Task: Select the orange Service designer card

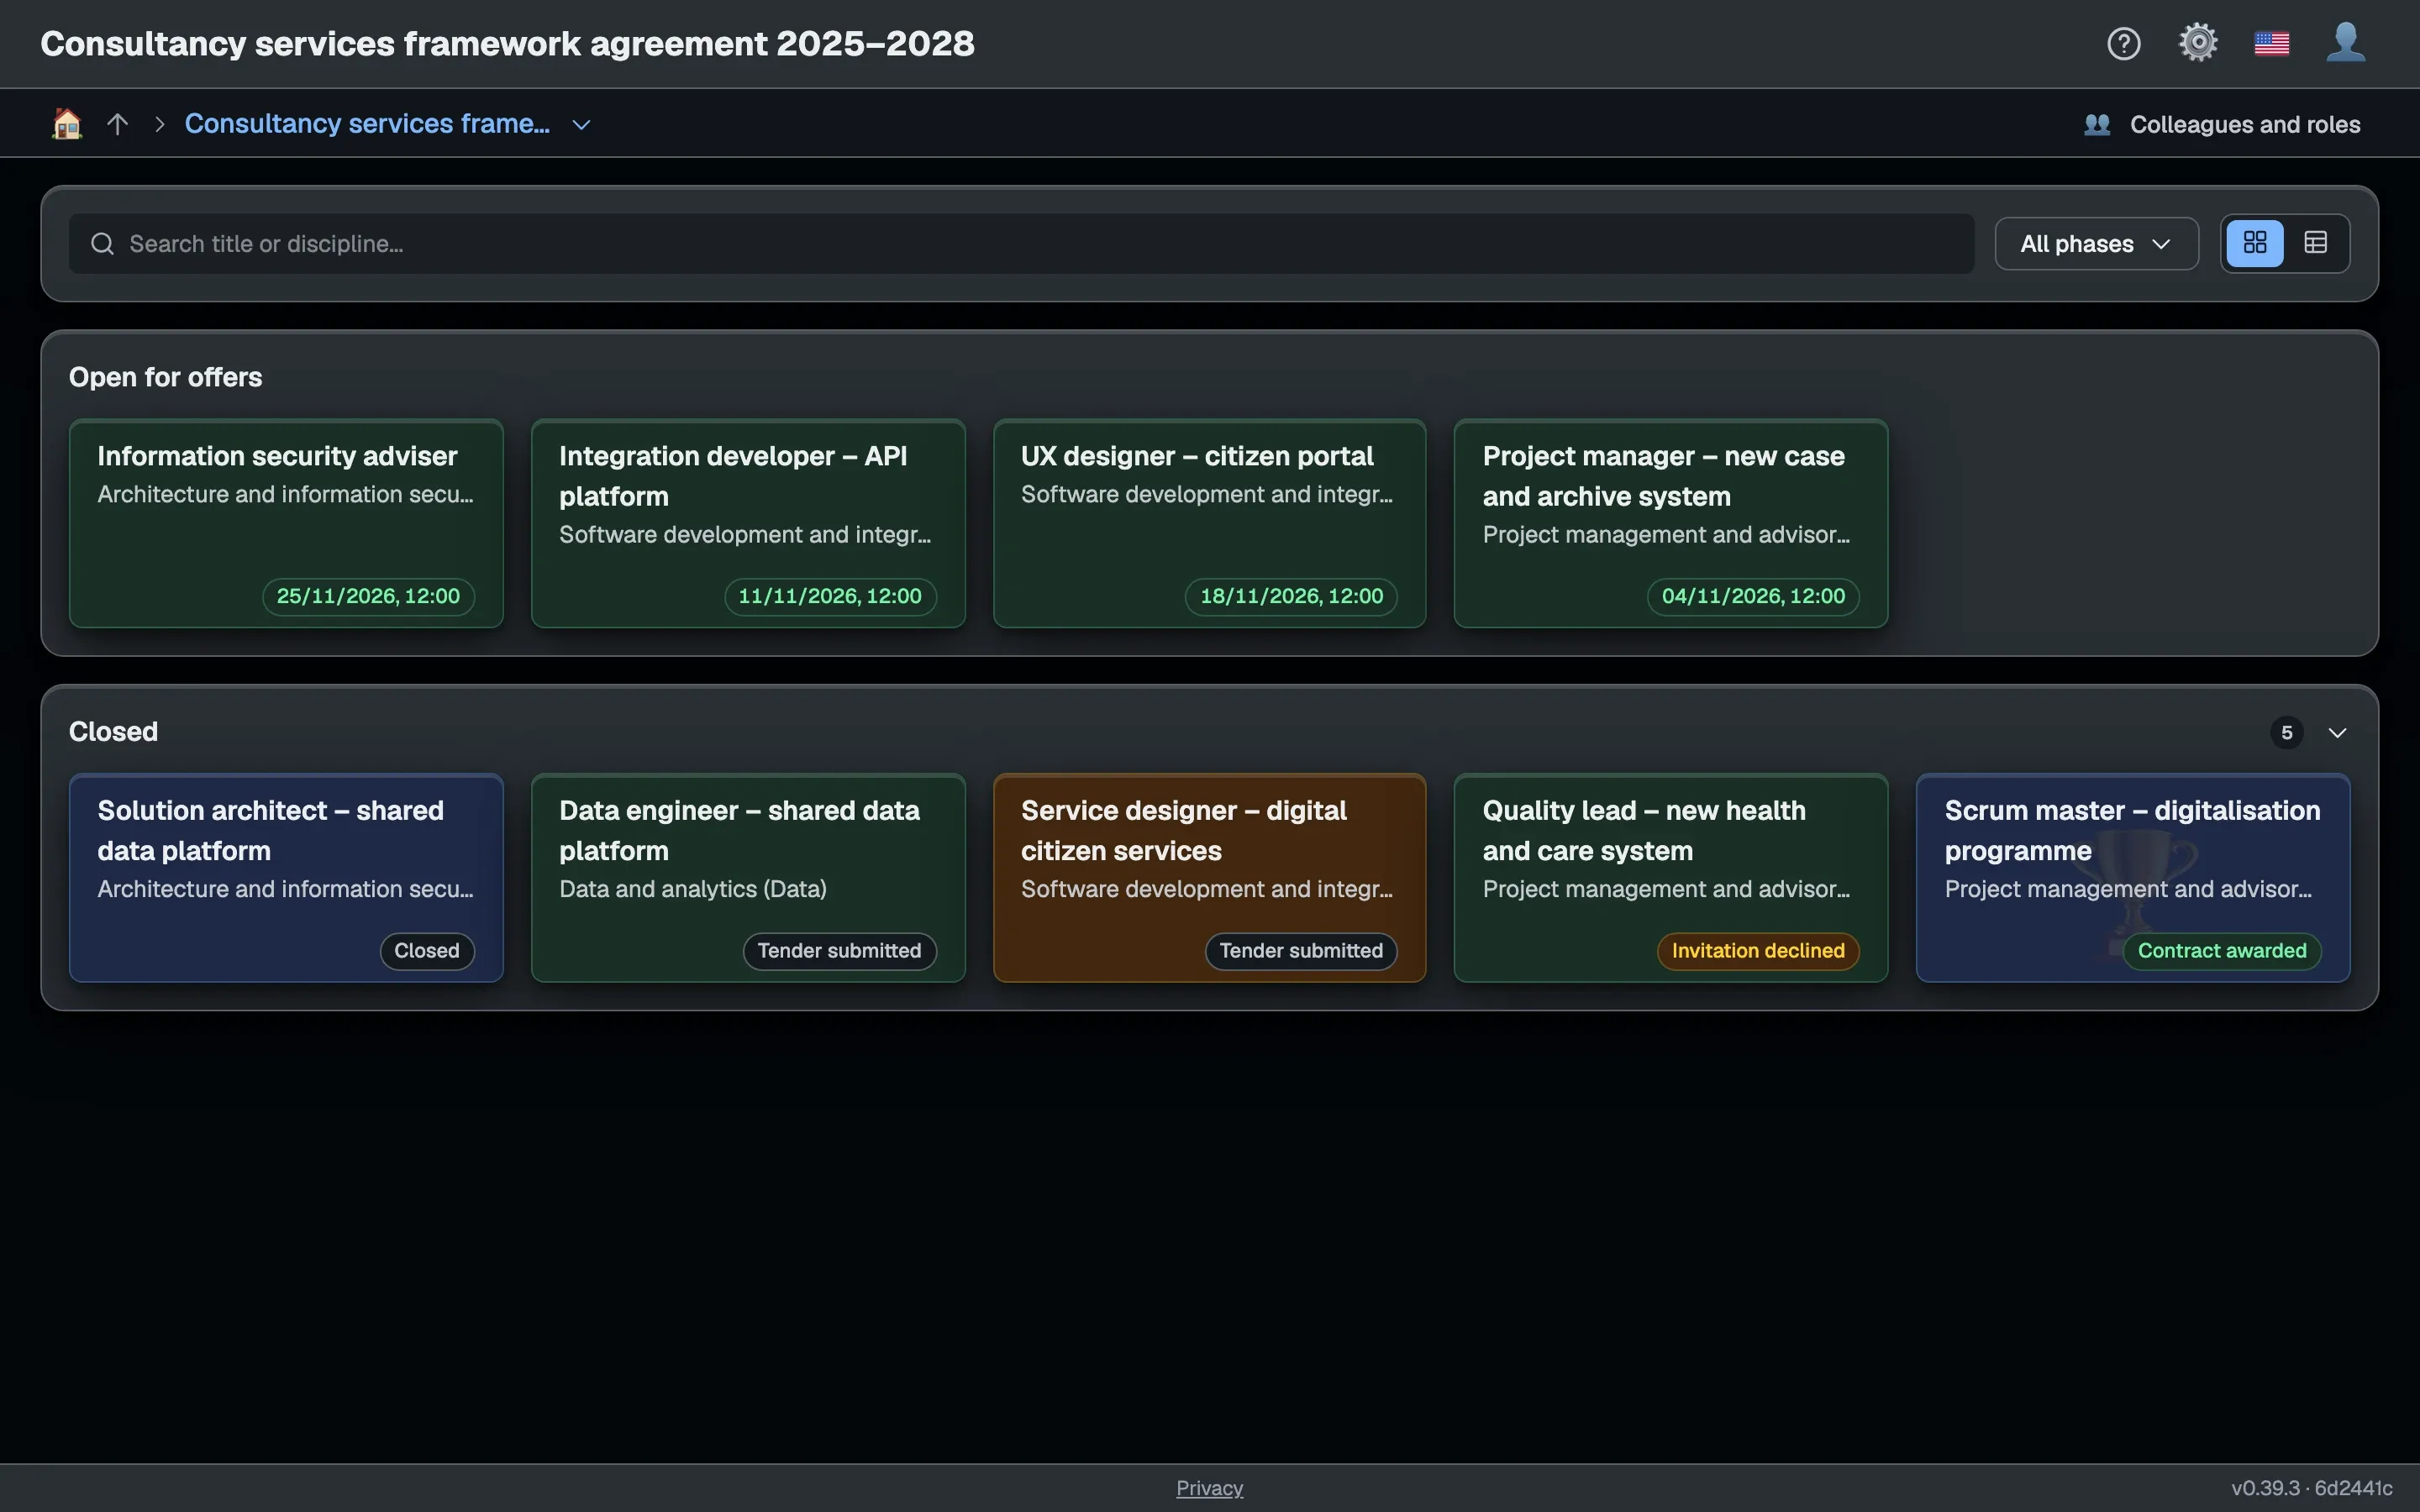Action: 1209,878
